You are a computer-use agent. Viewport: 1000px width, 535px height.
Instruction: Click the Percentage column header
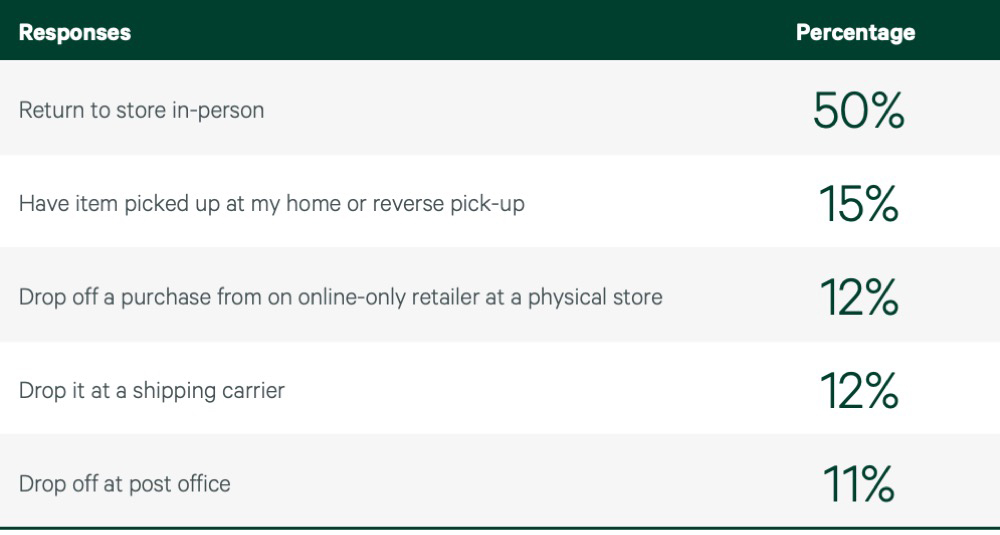[x=855, y=32]
